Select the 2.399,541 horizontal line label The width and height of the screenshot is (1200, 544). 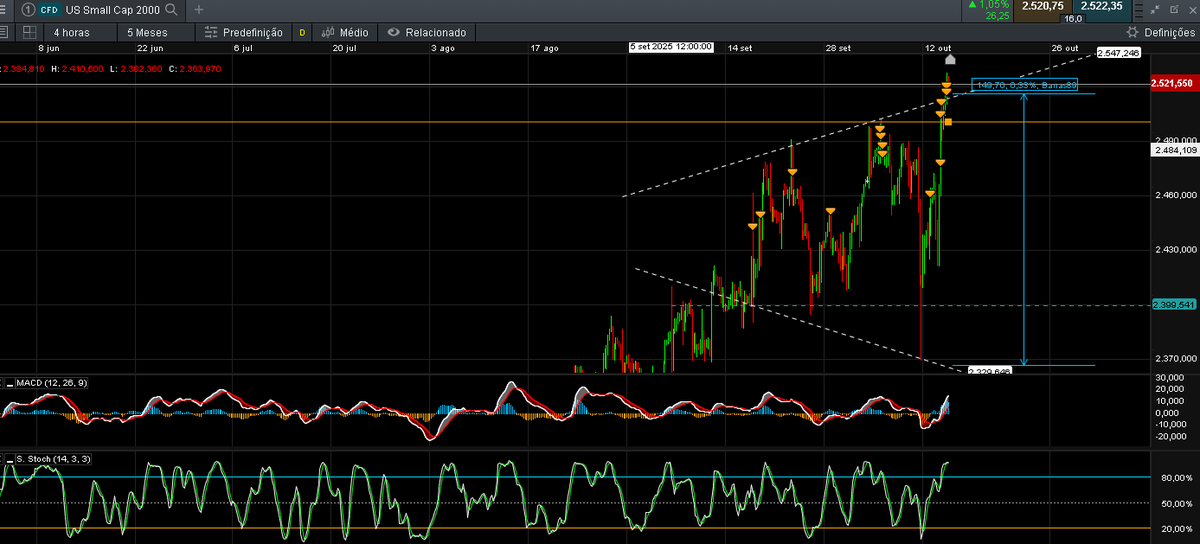click(1174, 304)
